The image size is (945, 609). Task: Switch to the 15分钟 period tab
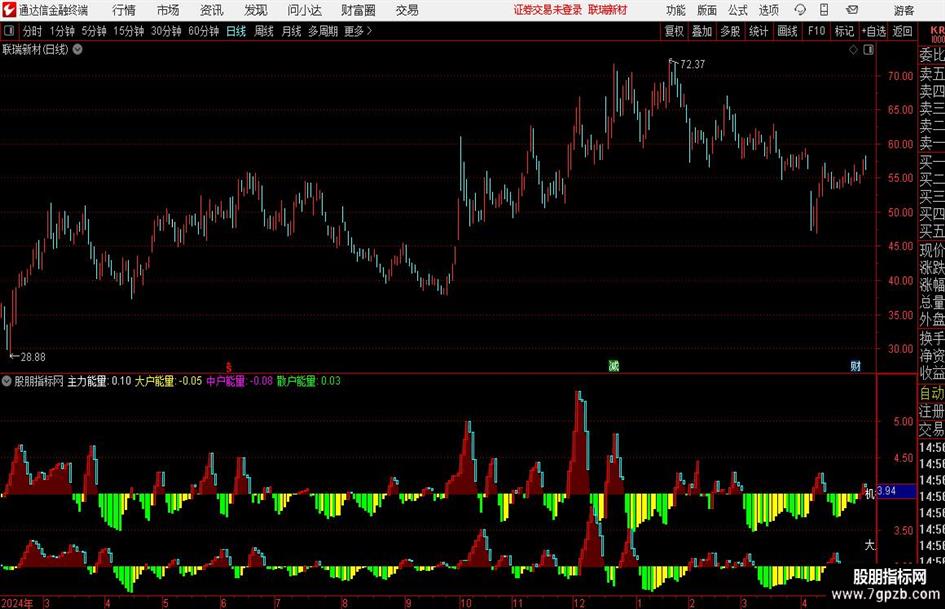click(x=129, y=31)
